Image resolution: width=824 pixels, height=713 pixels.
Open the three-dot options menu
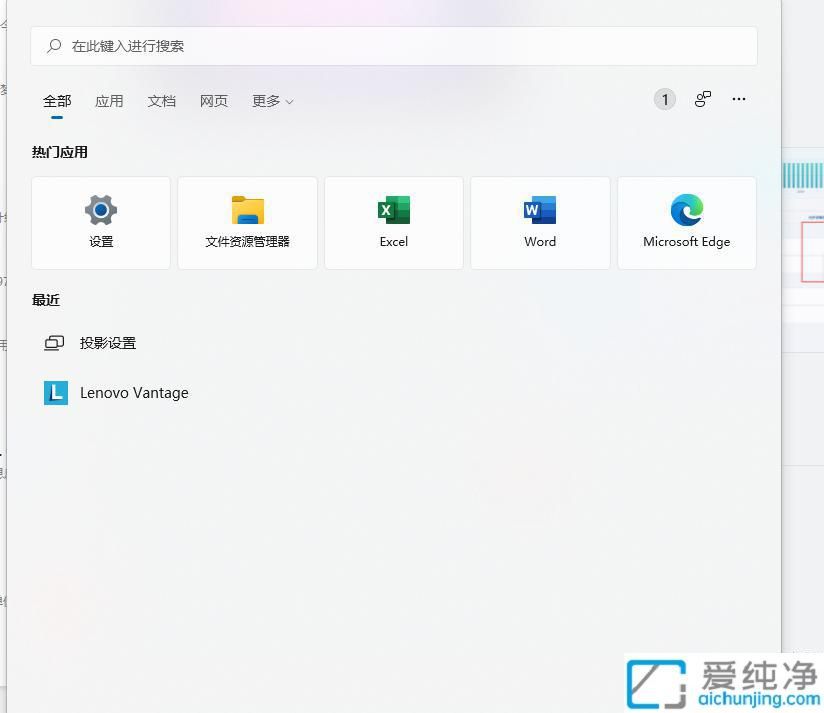coord(739,99)
